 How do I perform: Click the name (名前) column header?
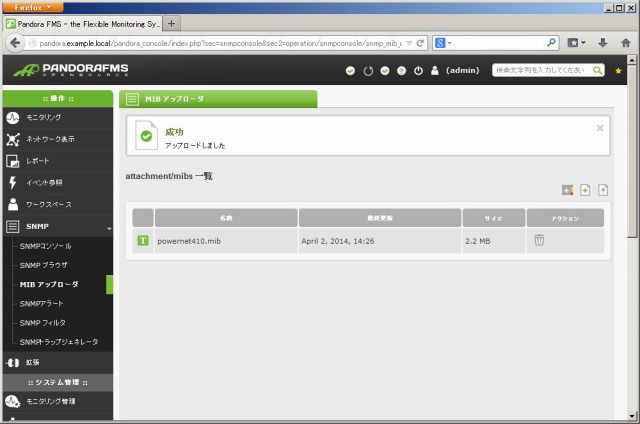(226, 218)
